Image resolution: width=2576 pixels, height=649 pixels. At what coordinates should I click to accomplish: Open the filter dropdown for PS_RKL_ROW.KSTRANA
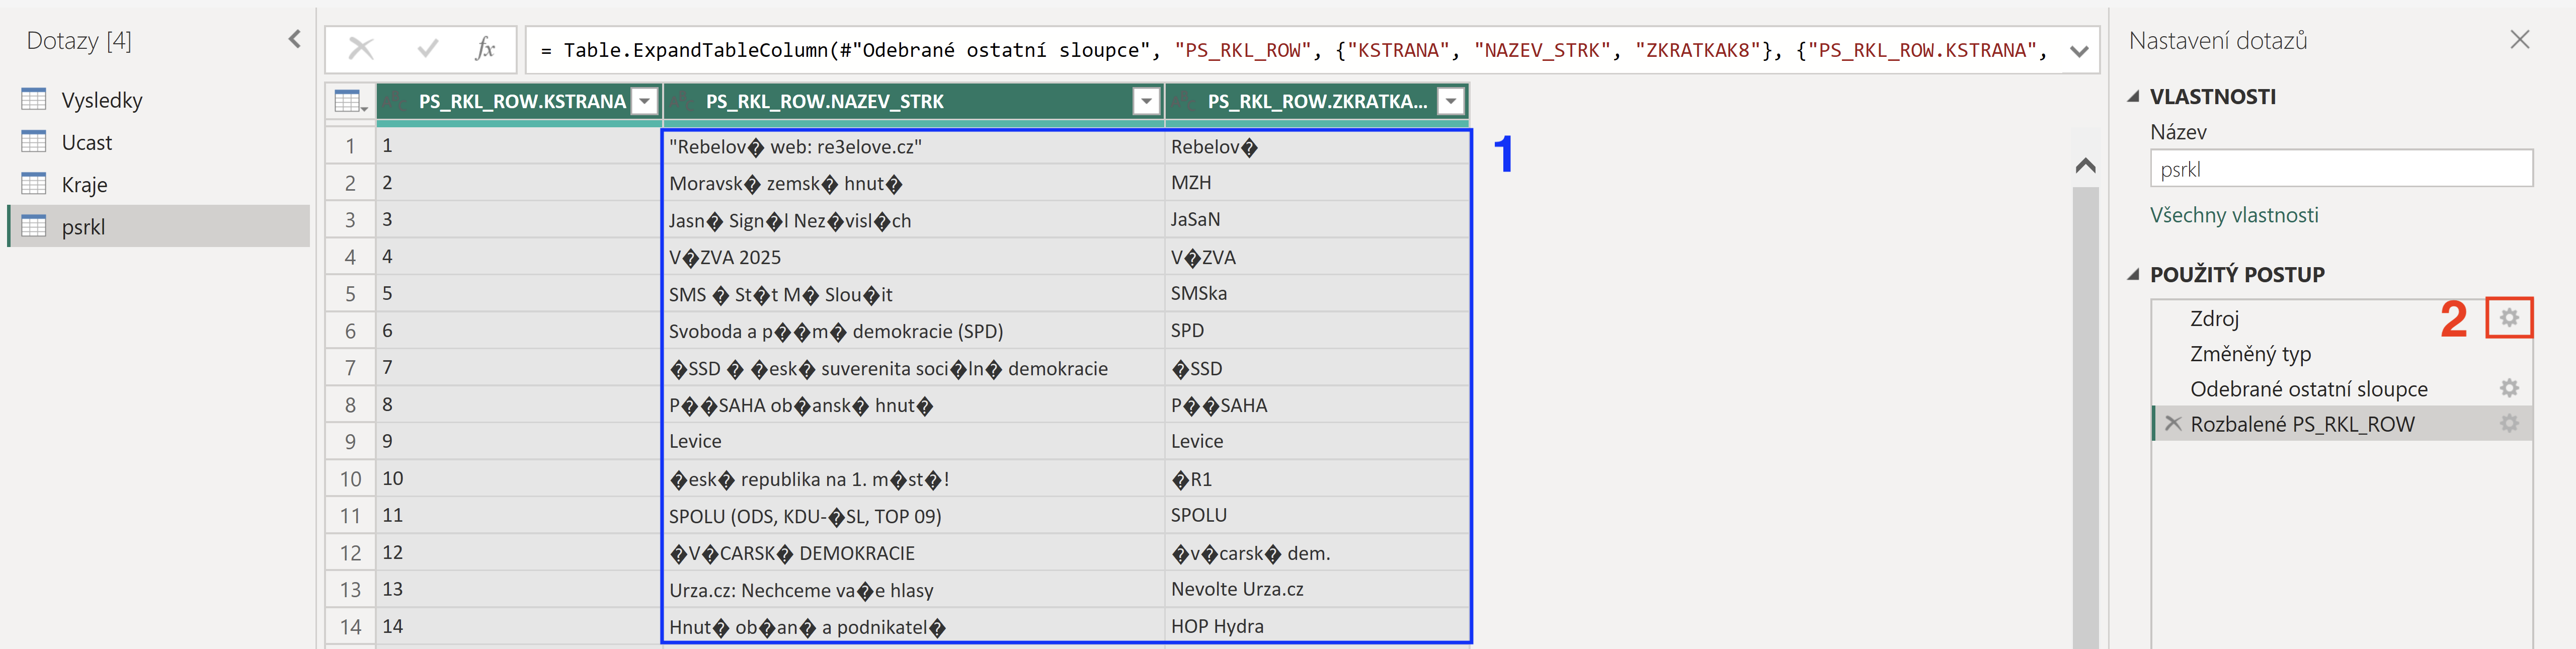point(646,101)
